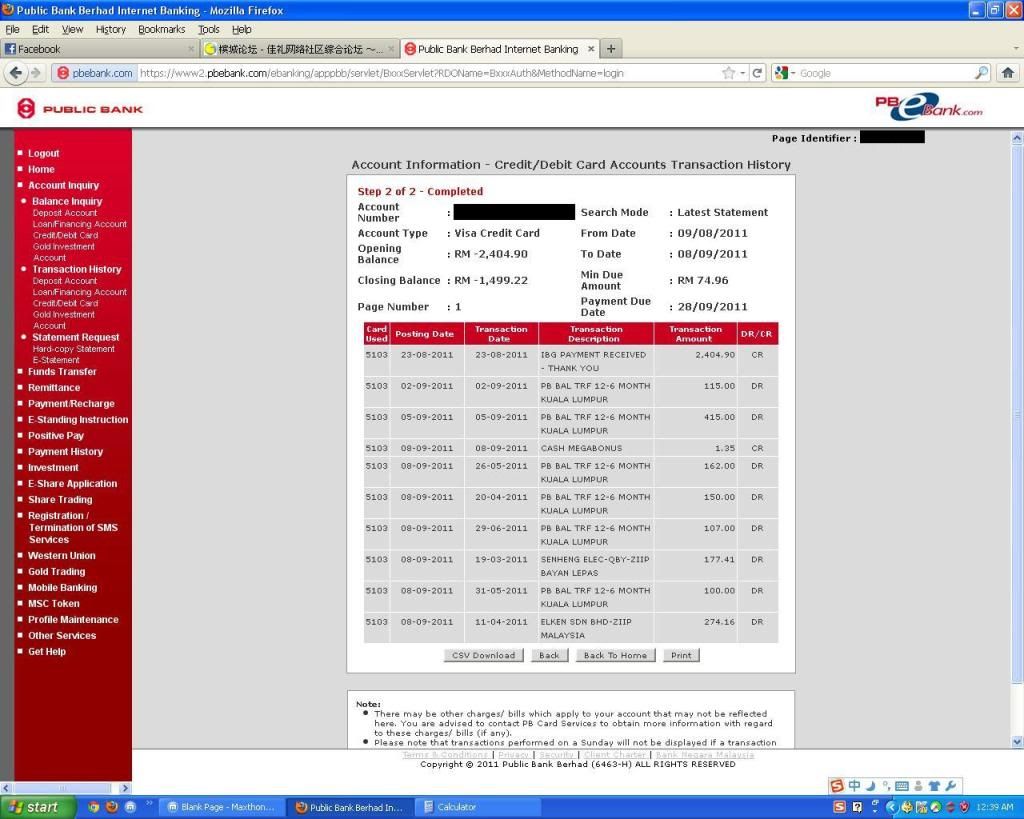Open the Bookmarks menu

[161, 30]
